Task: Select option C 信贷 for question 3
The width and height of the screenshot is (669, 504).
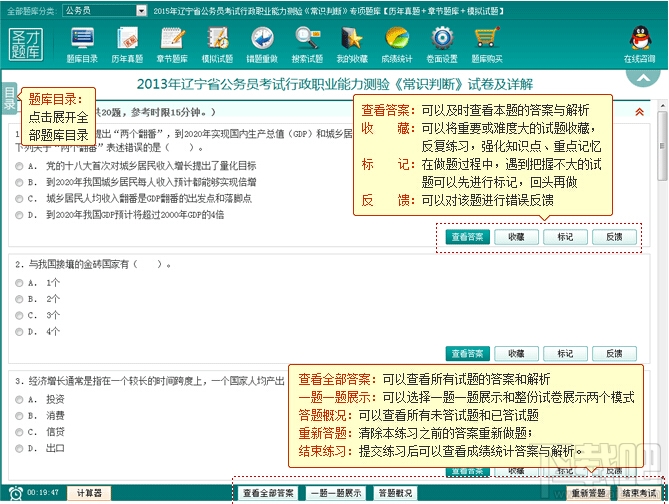Action: 19,432
